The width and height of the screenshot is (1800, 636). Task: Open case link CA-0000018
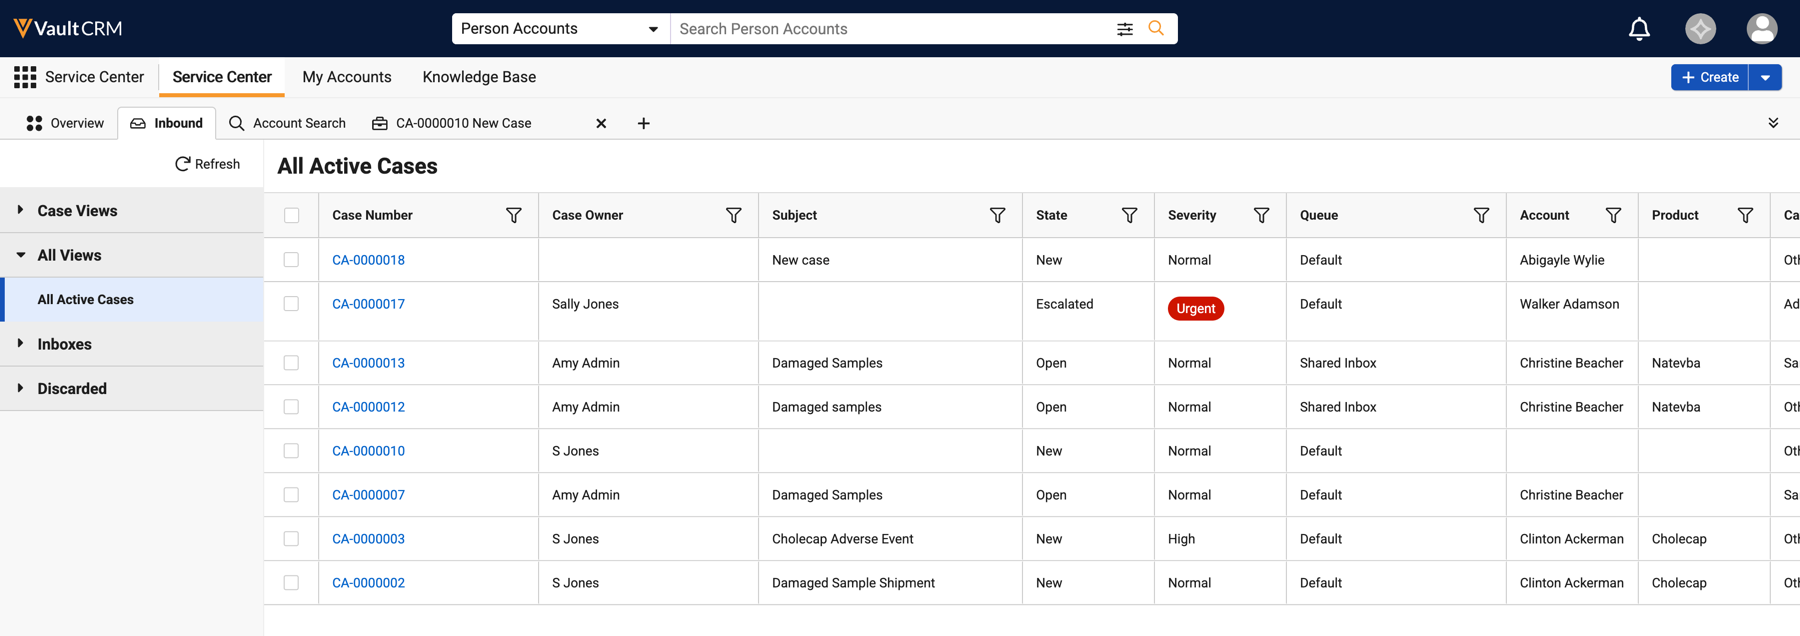(368, 260)
